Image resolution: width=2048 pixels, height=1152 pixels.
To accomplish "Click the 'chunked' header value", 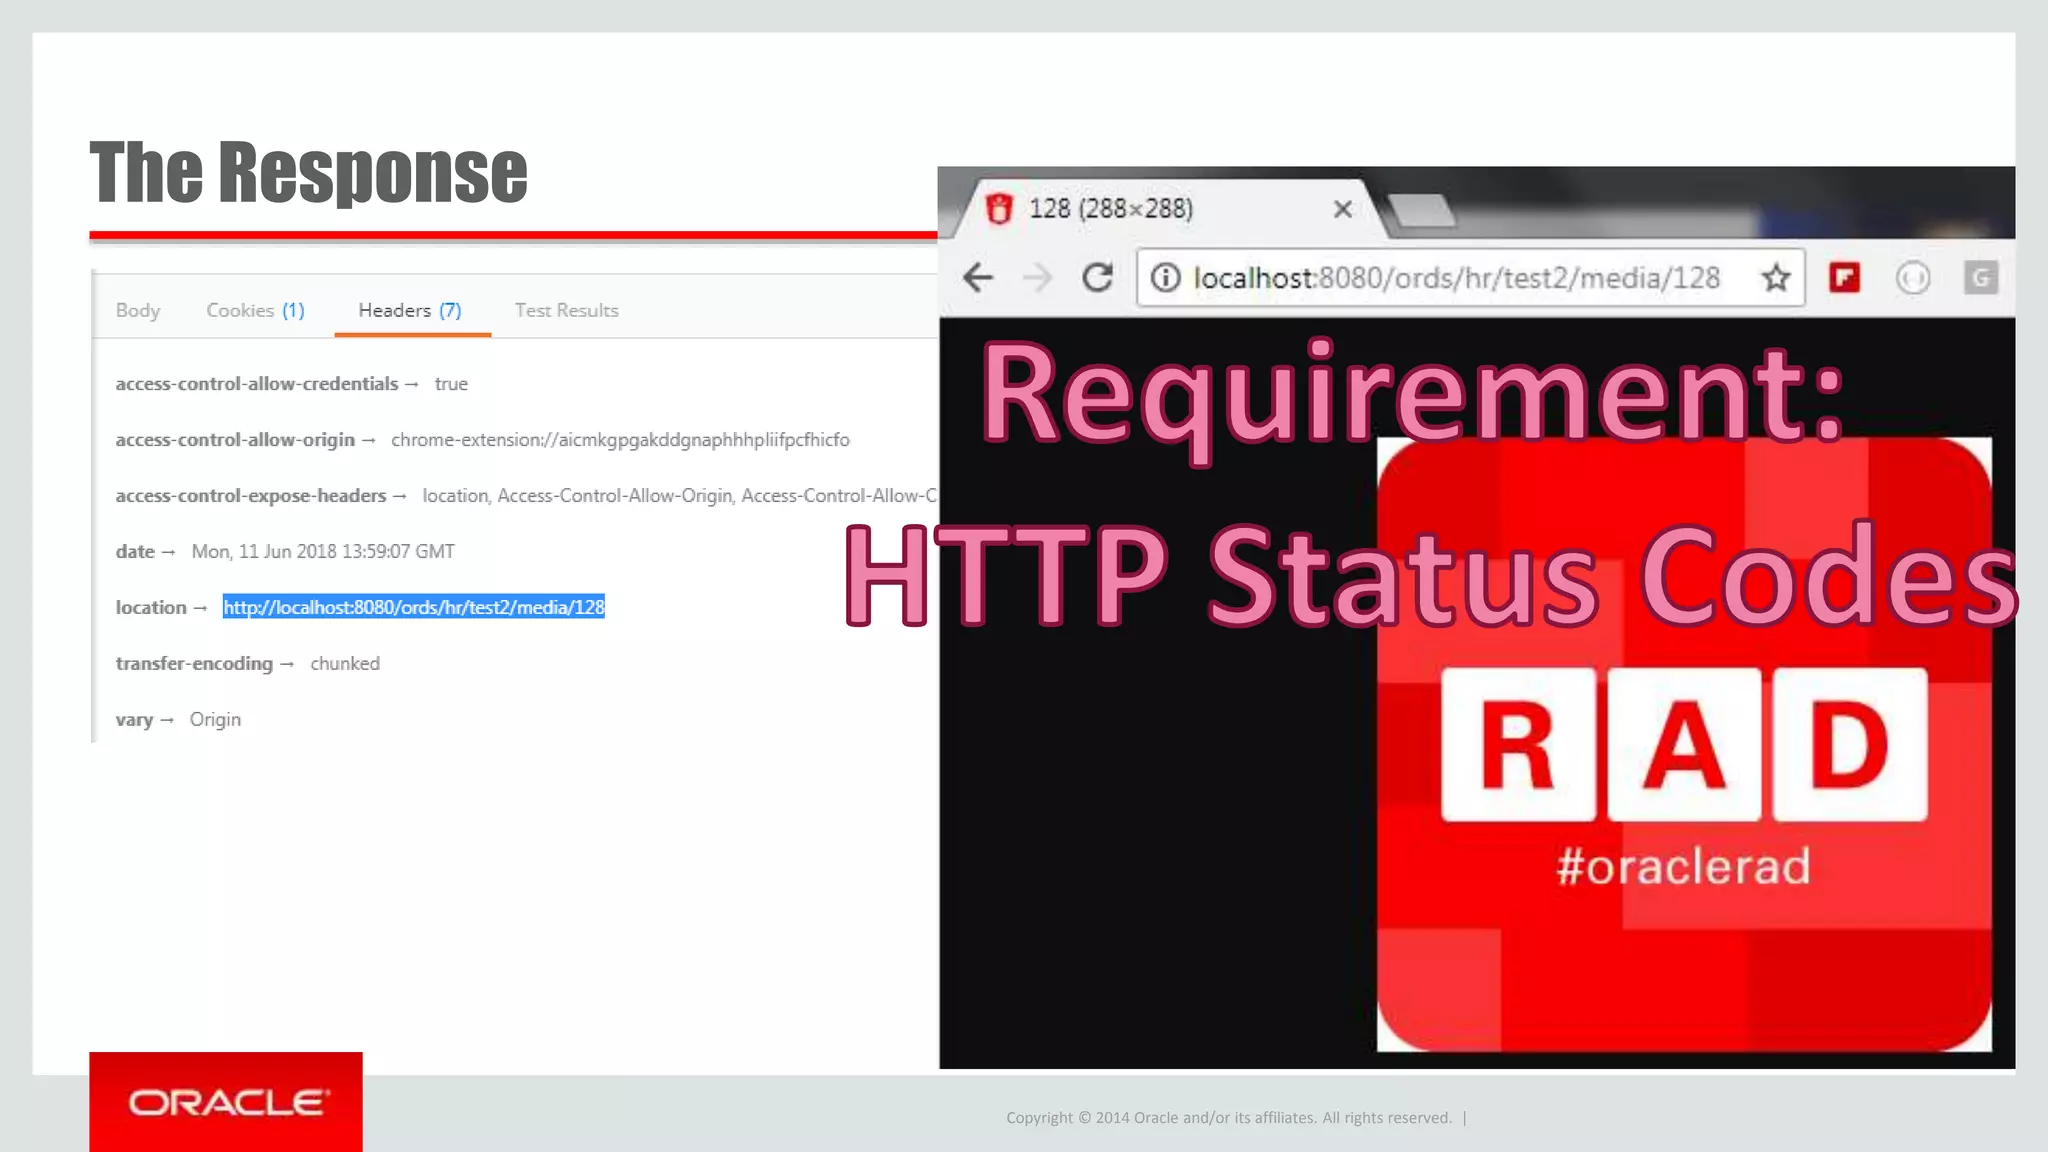I will point(345,664).
